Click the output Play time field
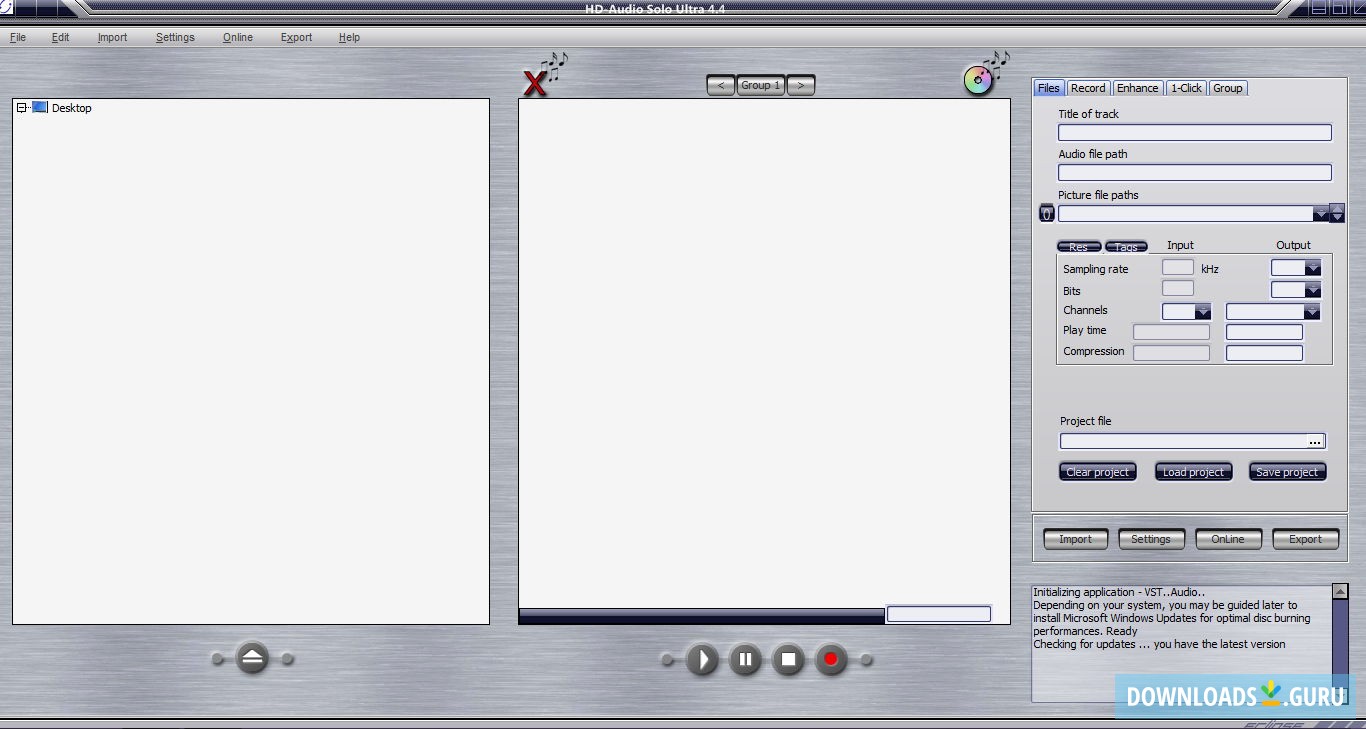The height and width of the screenshot is (729, 1366). [1265, 332]
